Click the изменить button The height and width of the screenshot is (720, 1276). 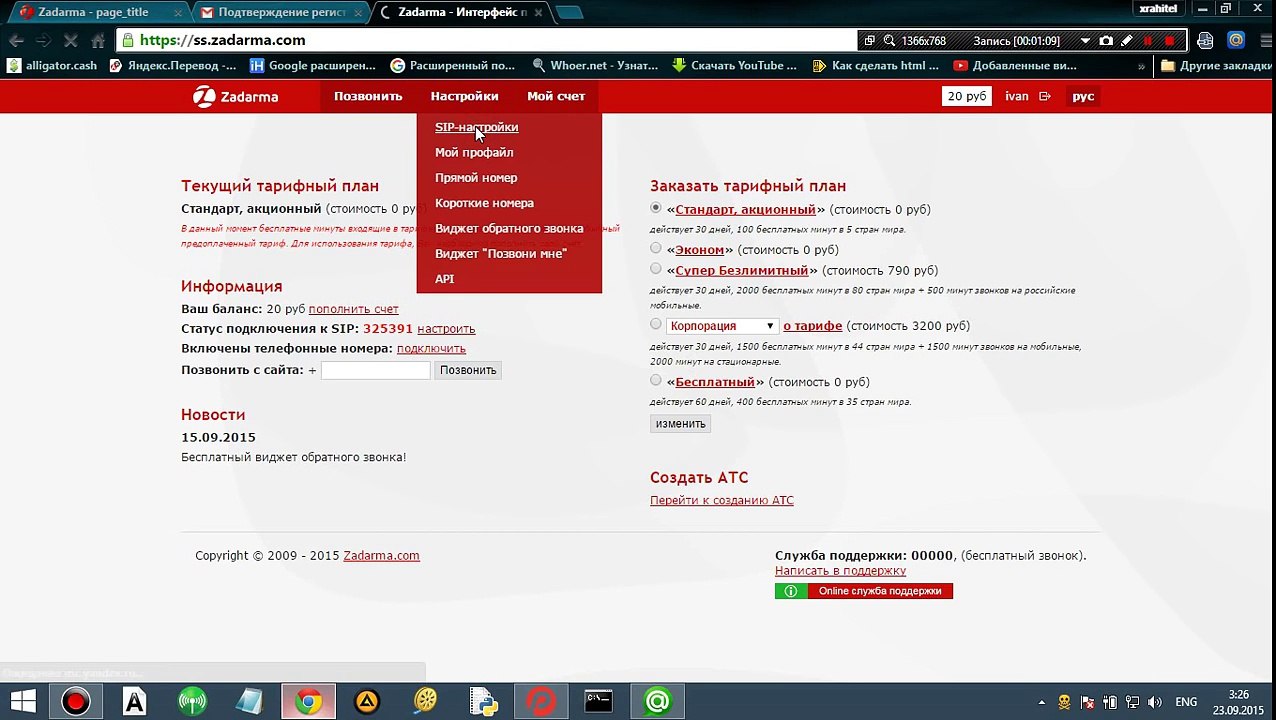tap(681, 424)
